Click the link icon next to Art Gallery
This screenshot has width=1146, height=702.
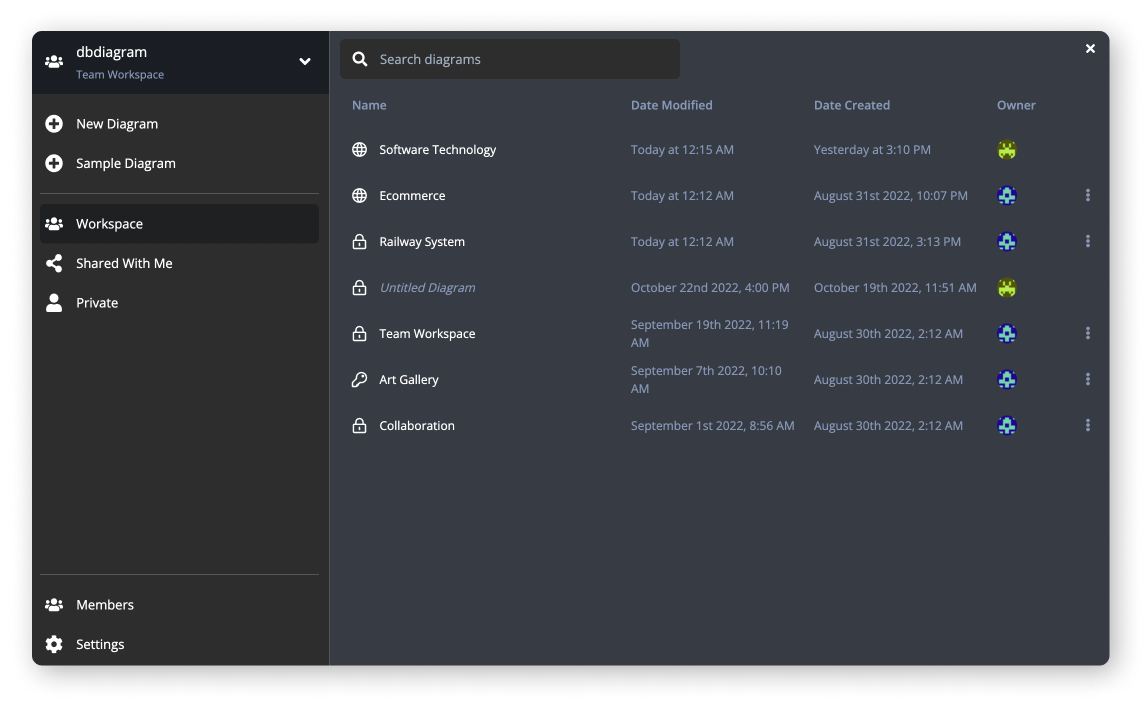pyautogui.click(x=360, y=379)
